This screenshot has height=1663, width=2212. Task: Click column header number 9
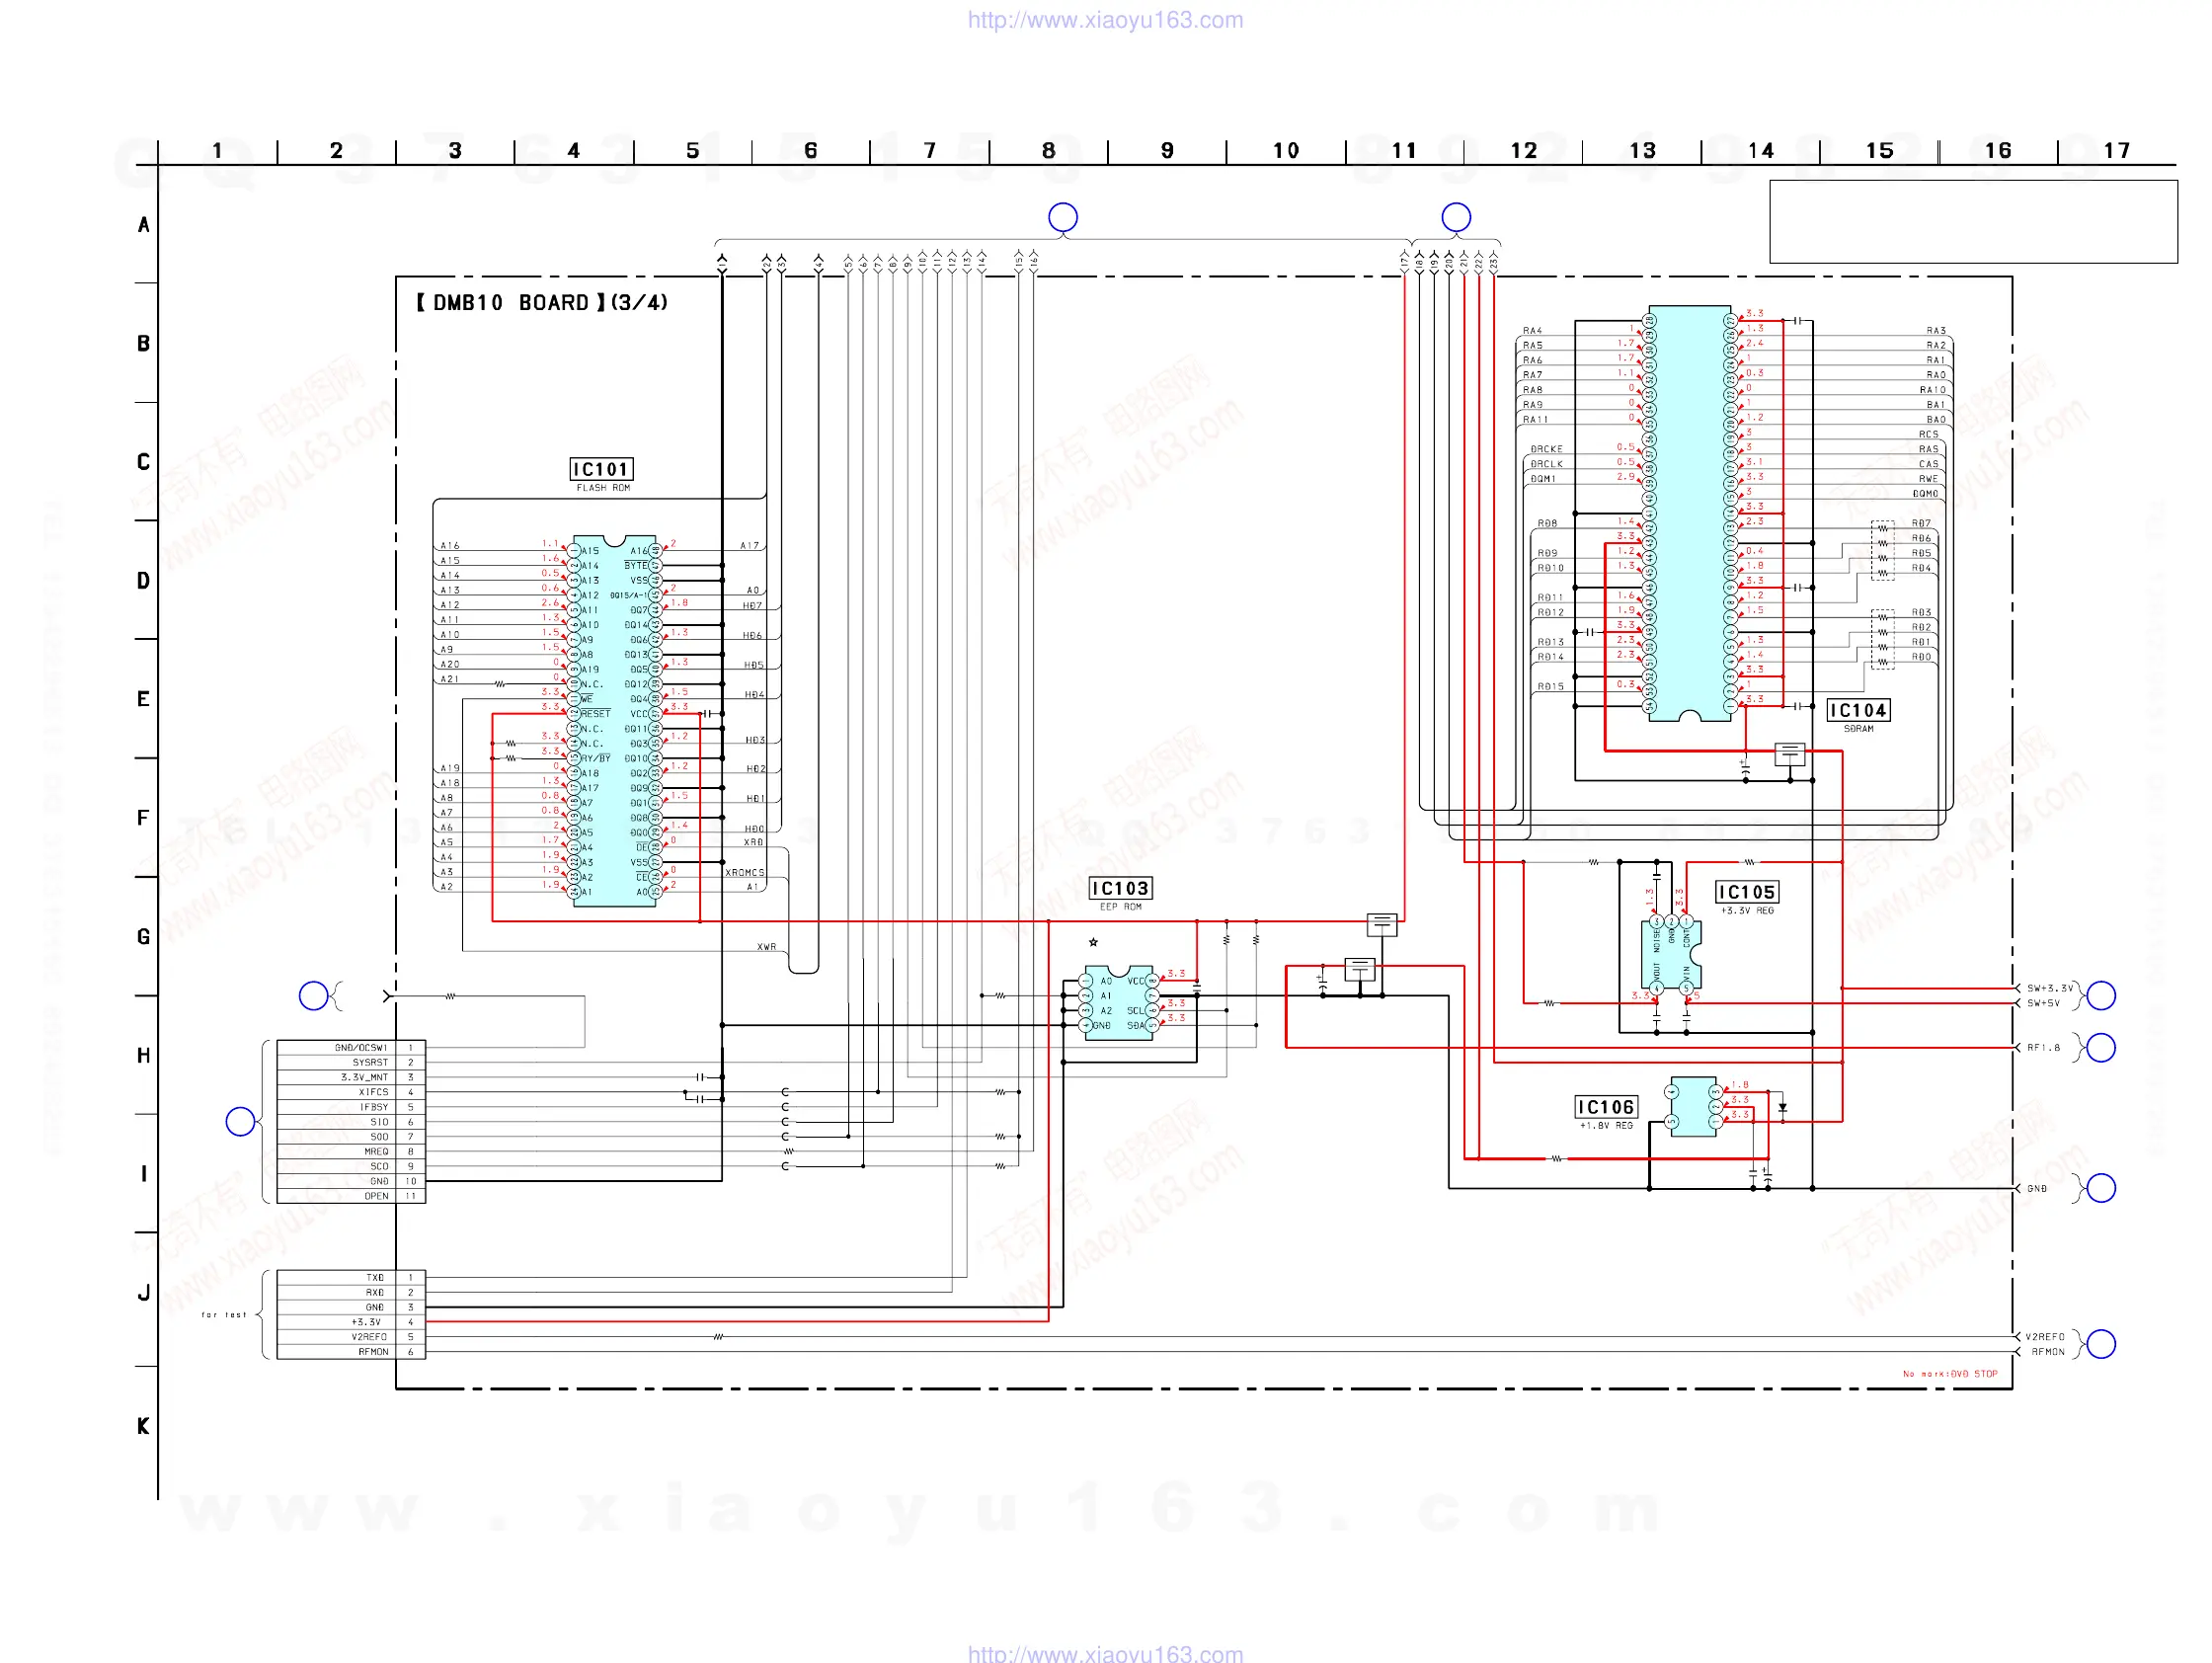tap(1167, 150)
